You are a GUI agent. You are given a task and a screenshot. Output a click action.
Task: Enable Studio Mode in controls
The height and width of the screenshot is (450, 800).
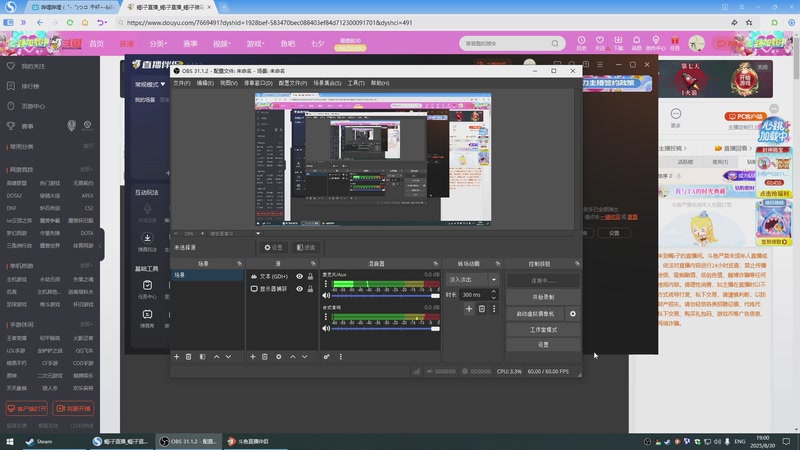point(543,330)
